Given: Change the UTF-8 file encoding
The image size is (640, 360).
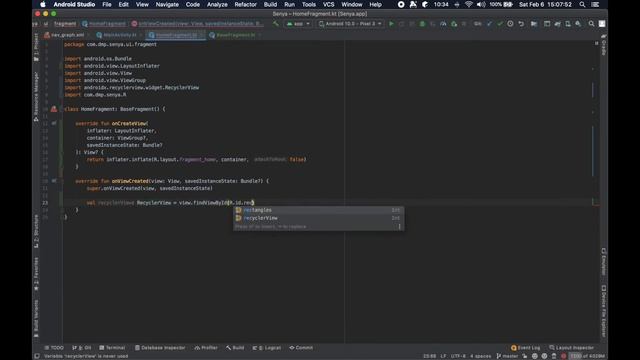Looking at the screenshot, I should tap(458, 356).
